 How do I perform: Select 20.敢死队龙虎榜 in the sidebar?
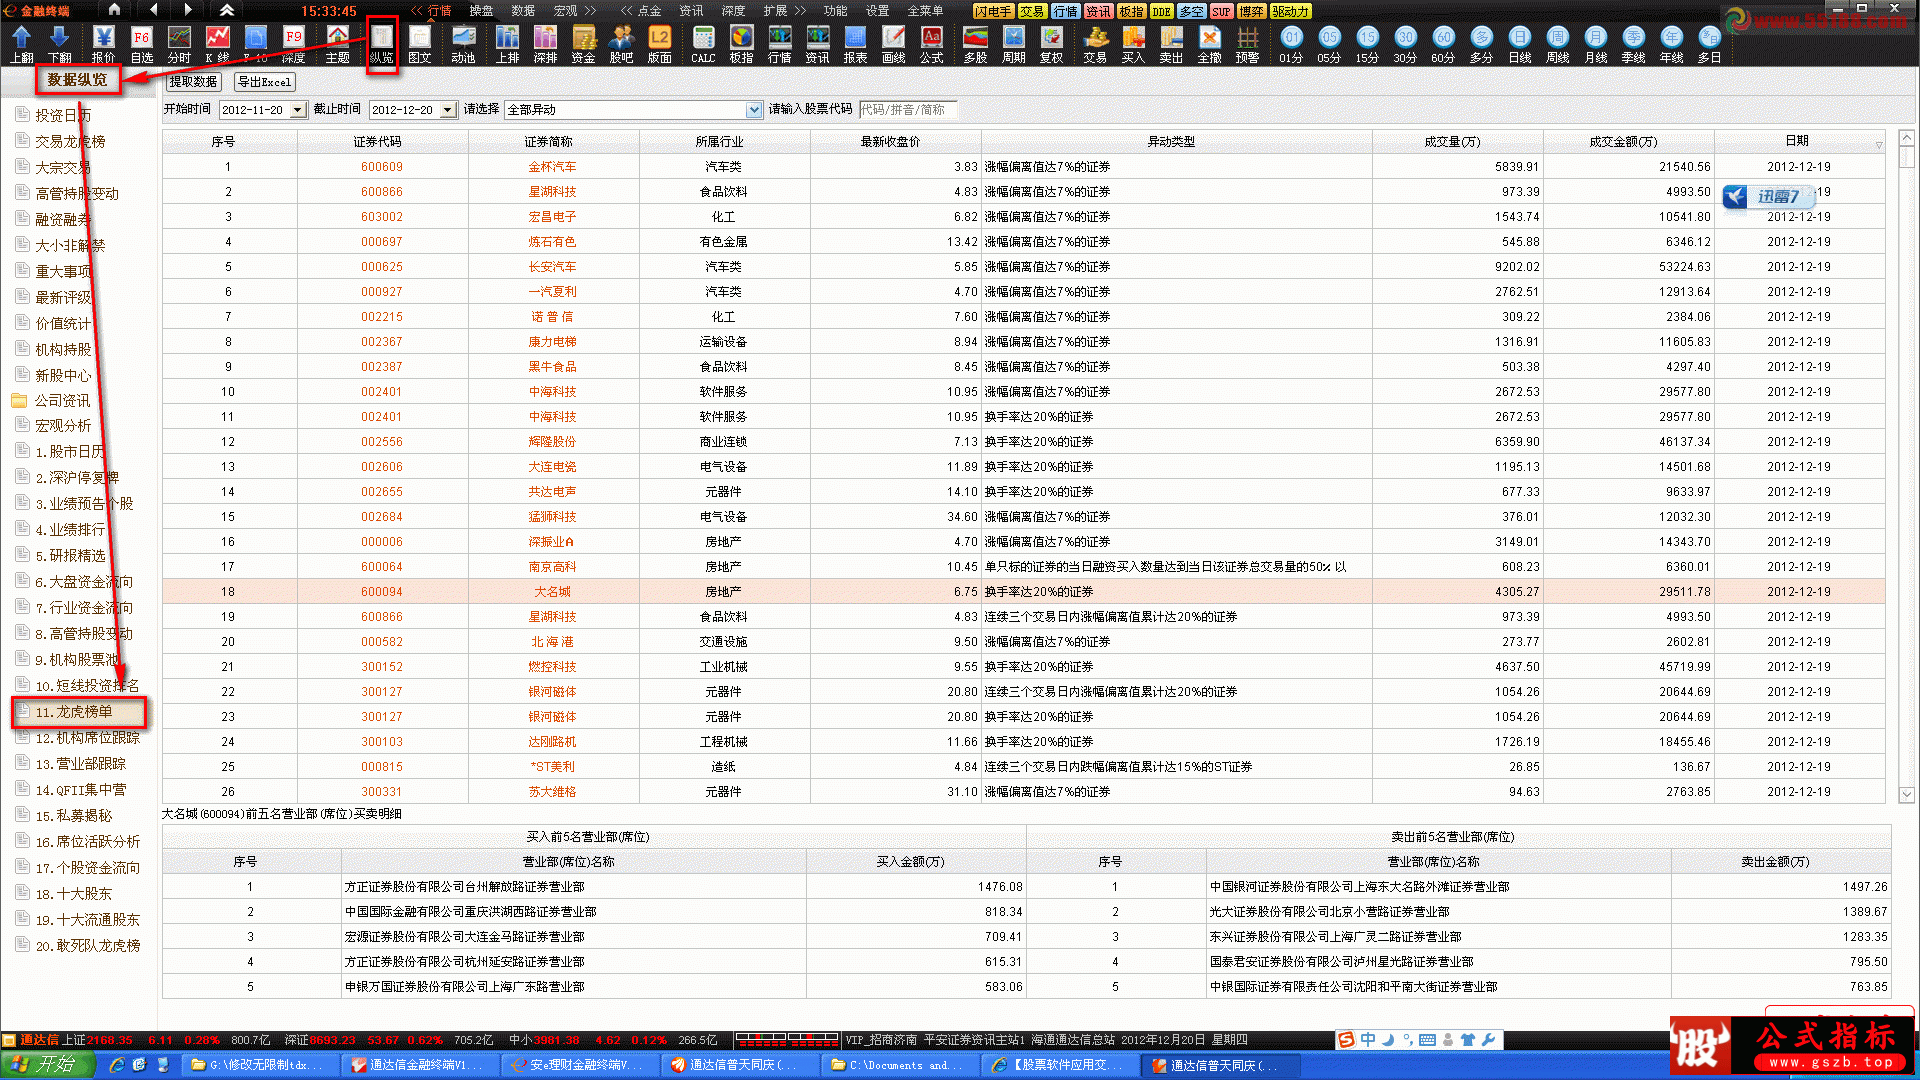click(x=88, y=945)
